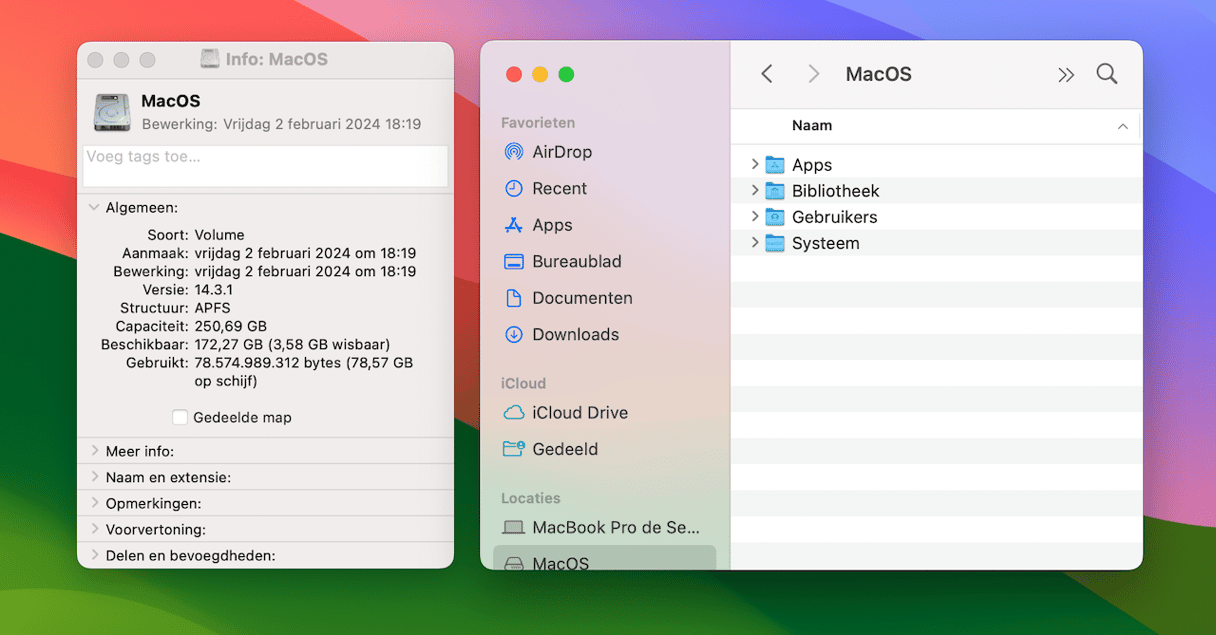Sort by the Naam column header
Viewport: 1216px width, 635px height.
point(812,126)
